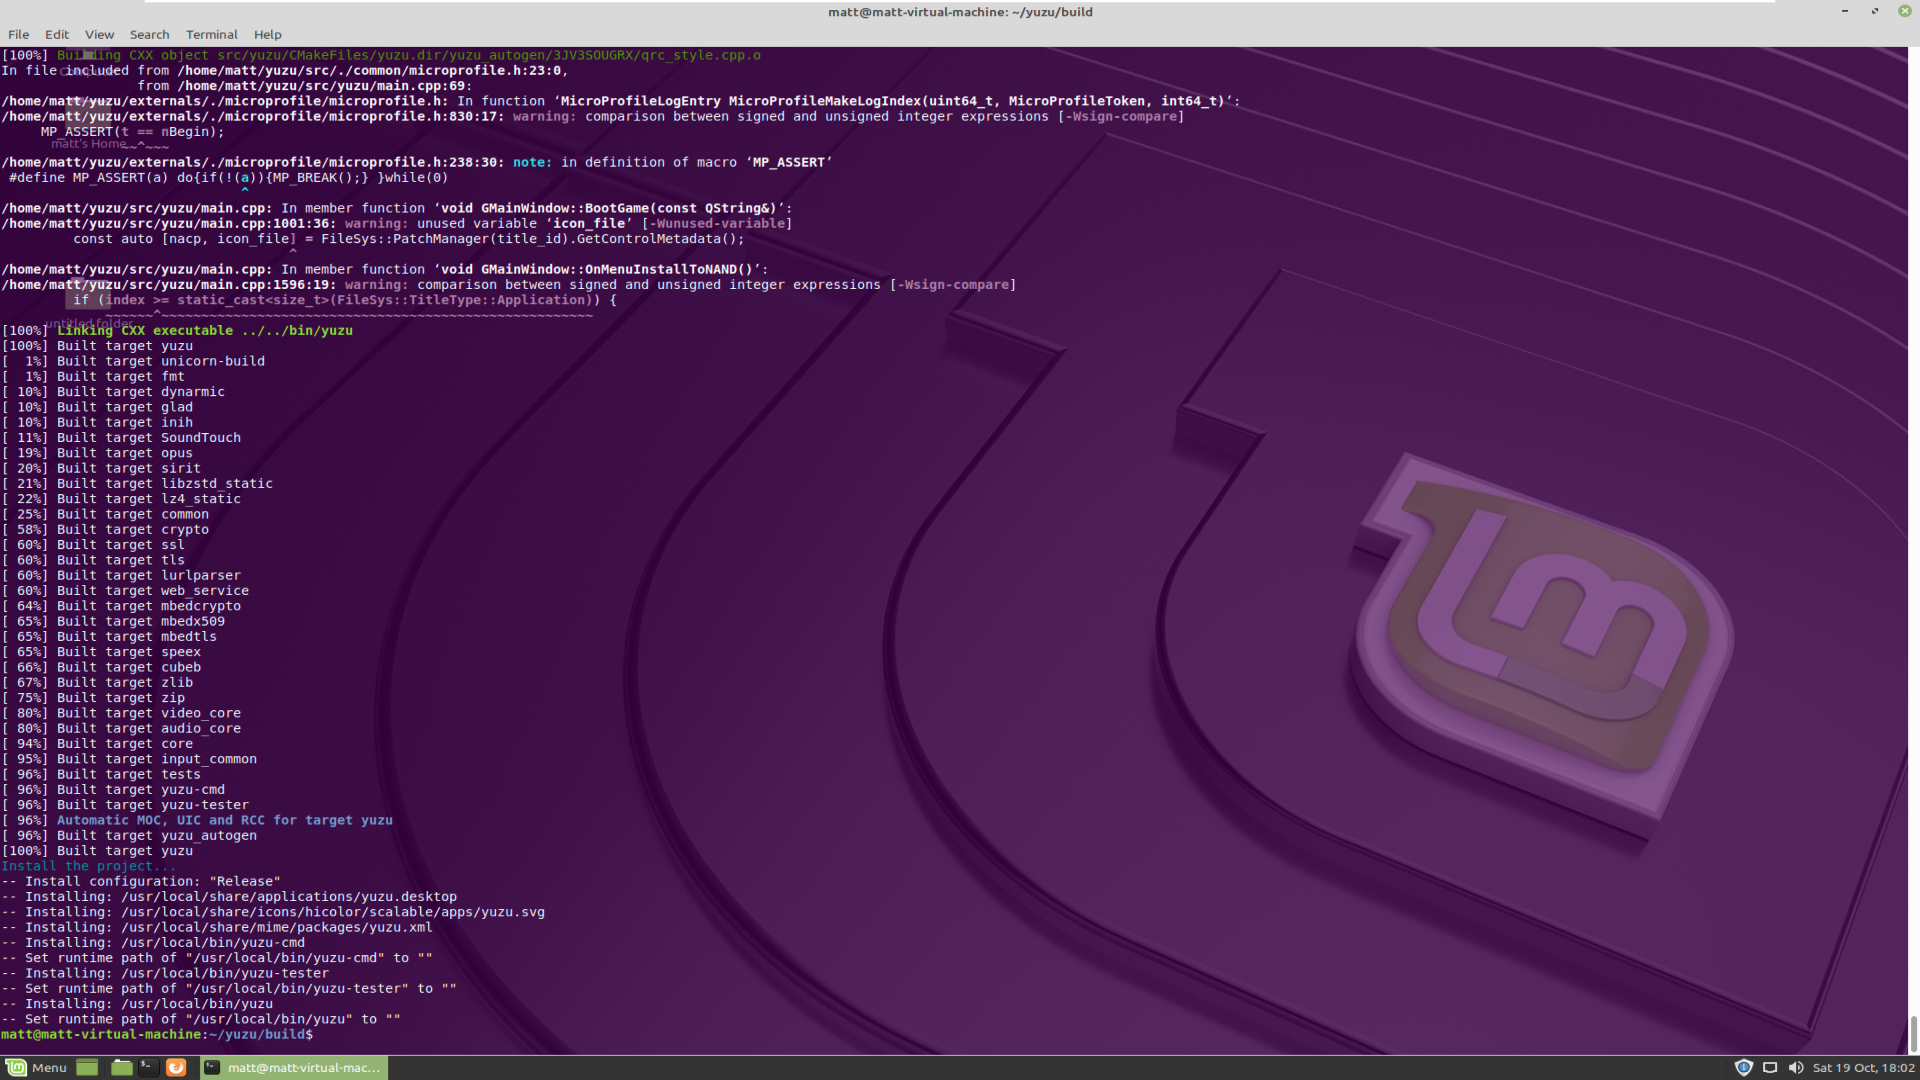Minimize the terminal window

click(x=1845, y=12)
